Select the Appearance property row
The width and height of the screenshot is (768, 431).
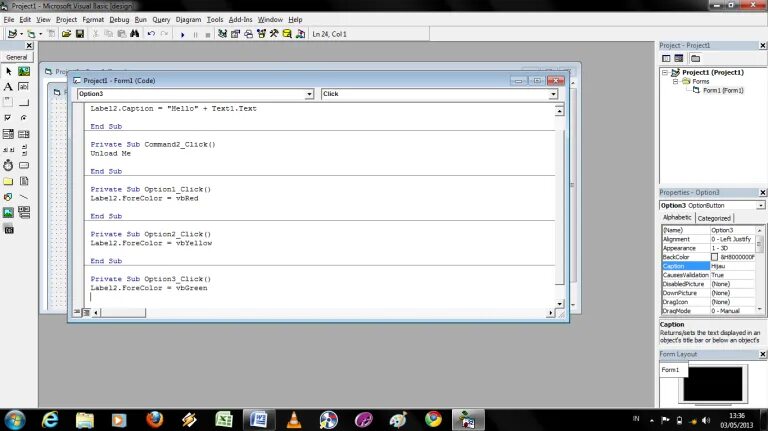tap(708, 248)
